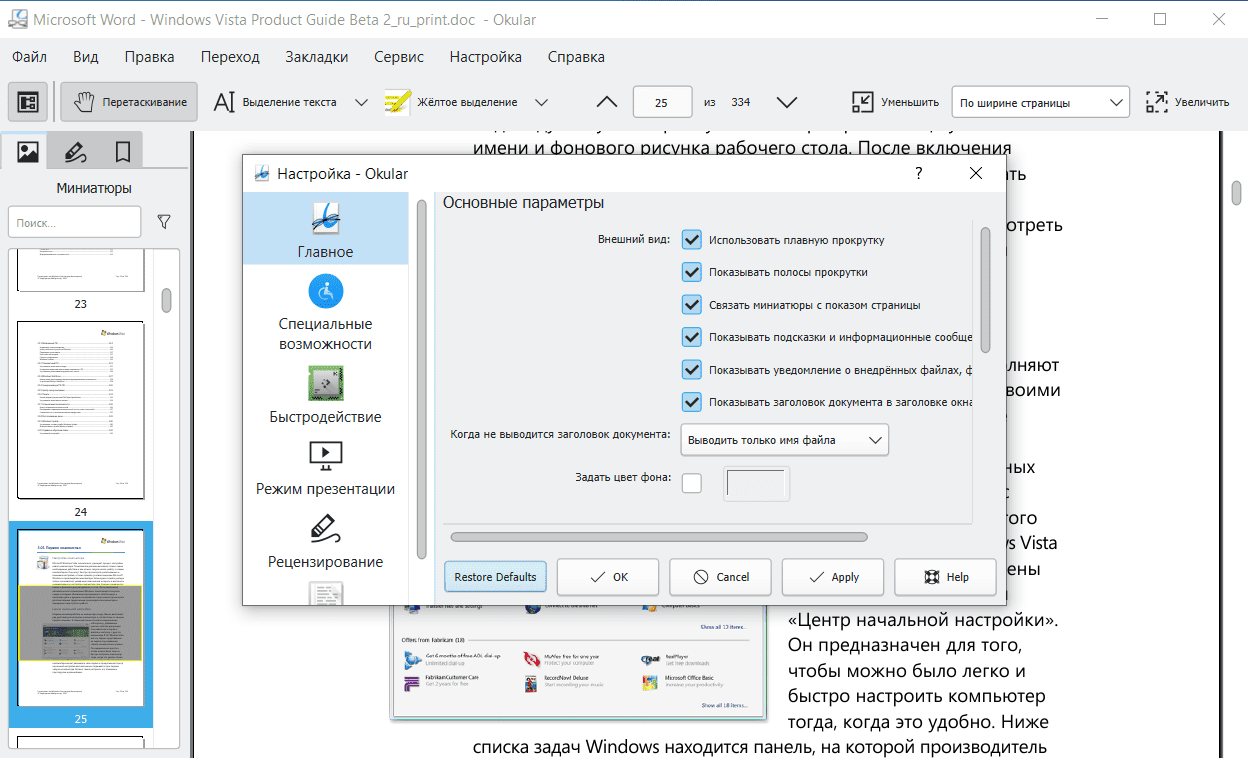Open Режим презентации settings category
The width and height of the screenshot is (1248, 758).
point(325,467)
